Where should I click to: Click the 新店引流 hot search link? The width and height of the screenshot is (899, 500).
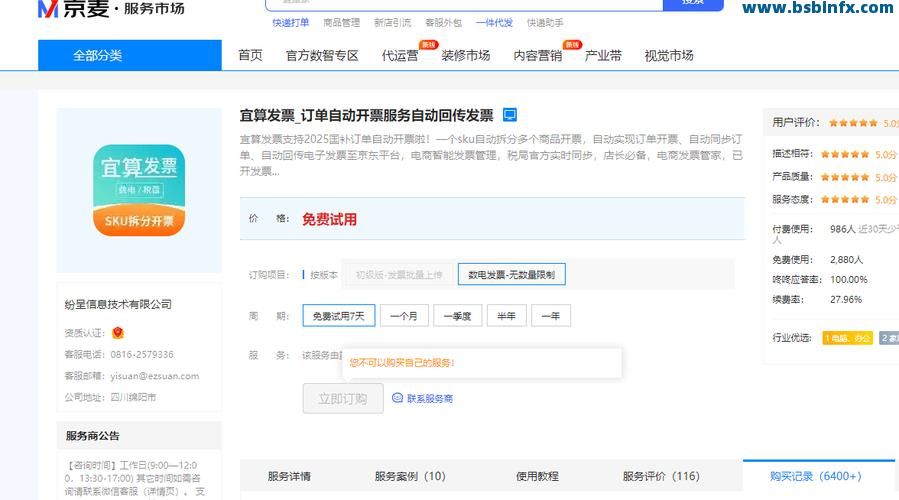(x=393, y=23)
